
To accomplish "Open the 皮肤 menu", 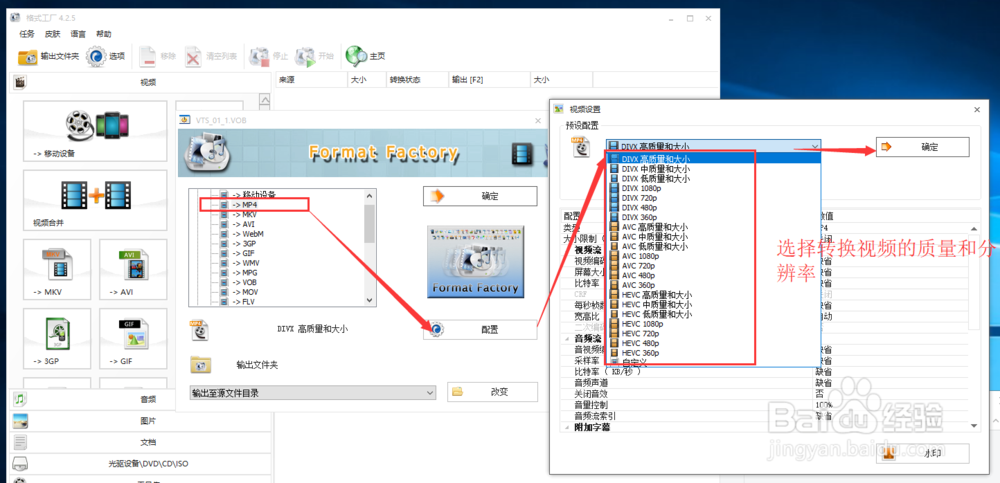I will (52, 34).
